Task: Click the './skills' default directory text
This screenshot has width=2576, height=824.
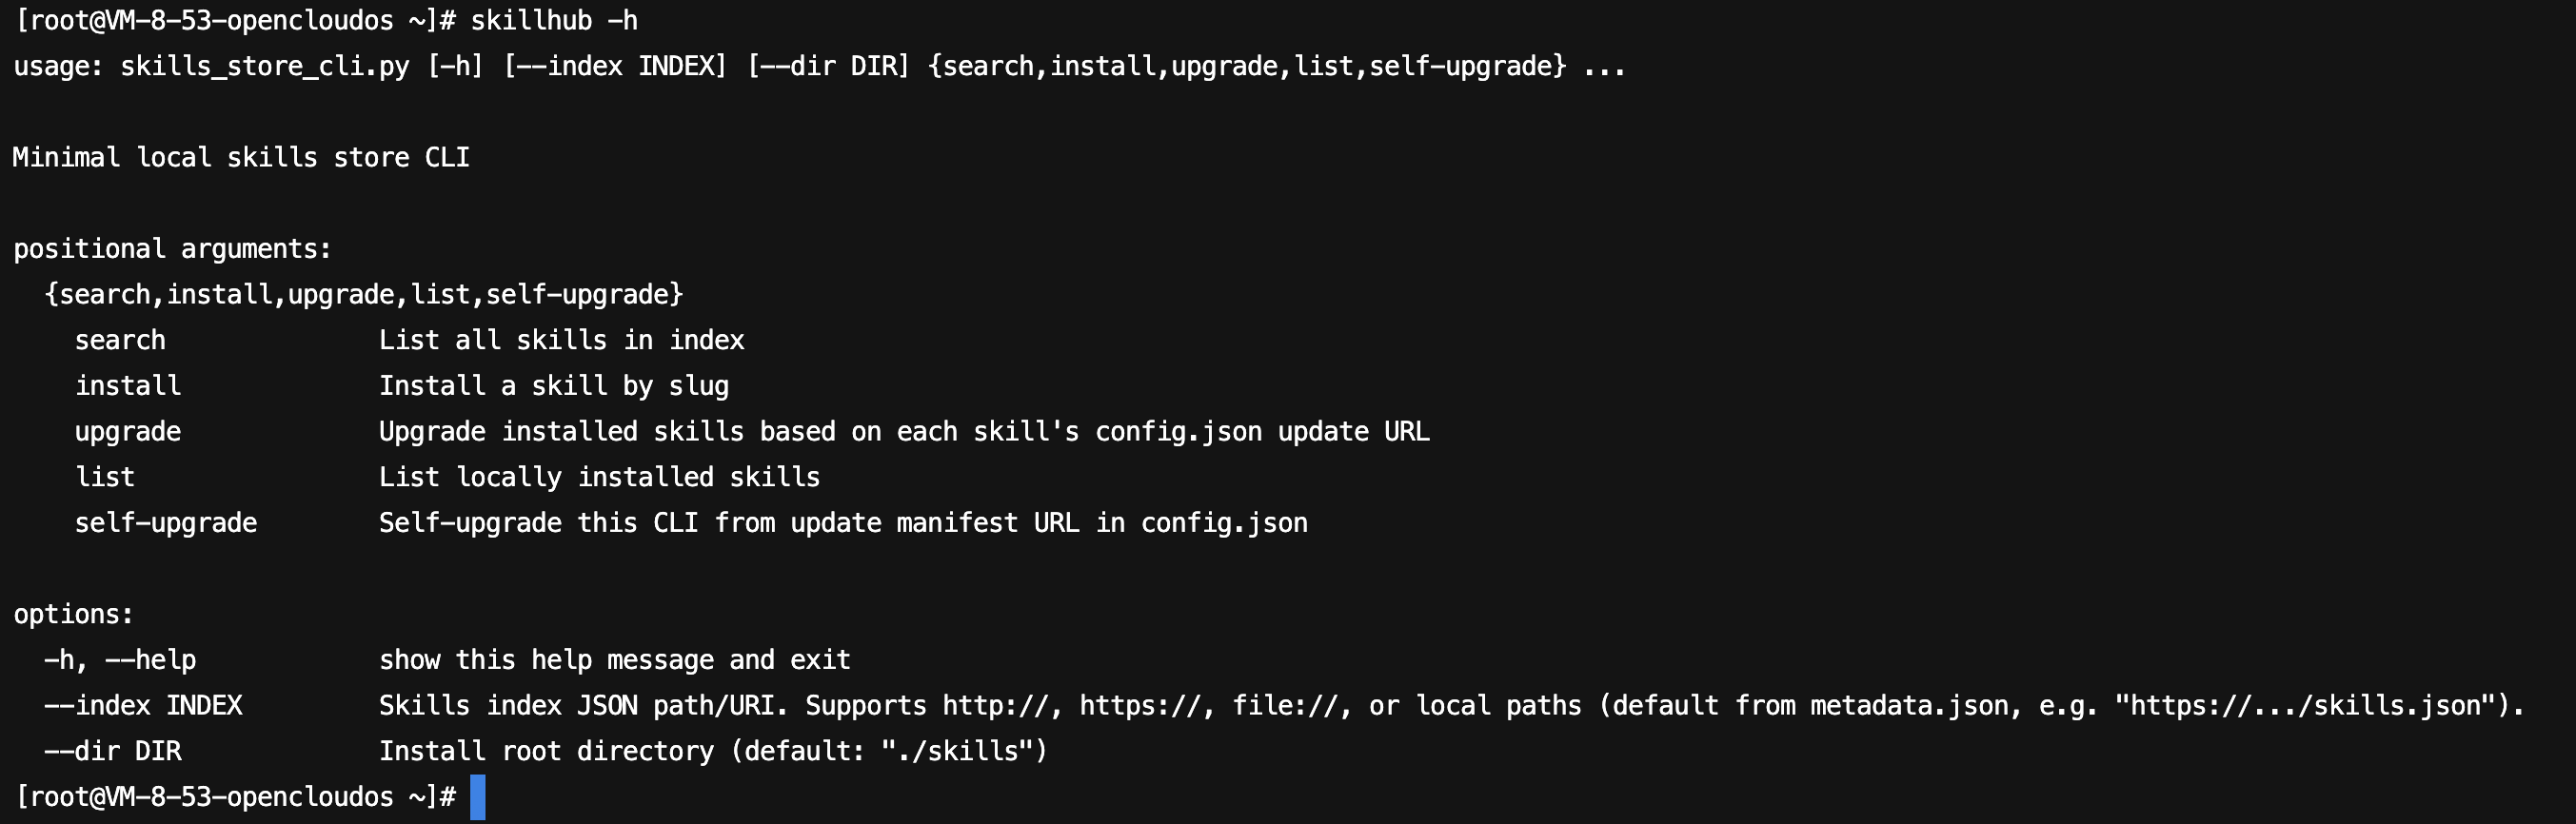Action: point(963,752)
